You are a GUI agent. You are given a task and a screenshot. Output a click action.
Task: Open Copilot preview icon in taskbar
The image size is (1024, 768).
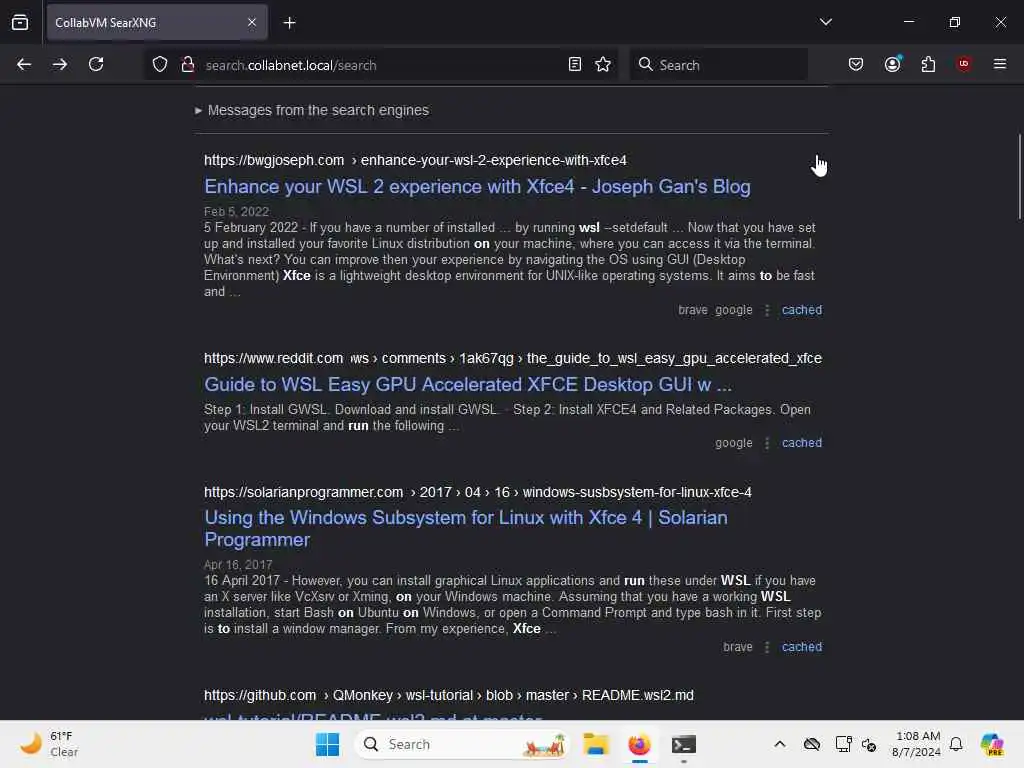coord(992,744)
